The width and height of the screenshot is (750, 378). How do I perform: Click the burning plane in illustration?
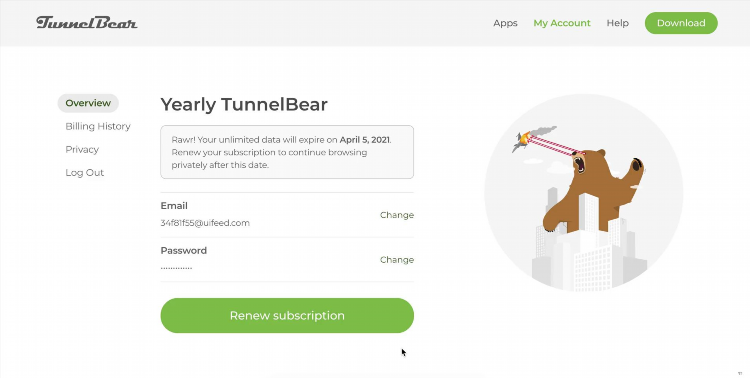523,140
